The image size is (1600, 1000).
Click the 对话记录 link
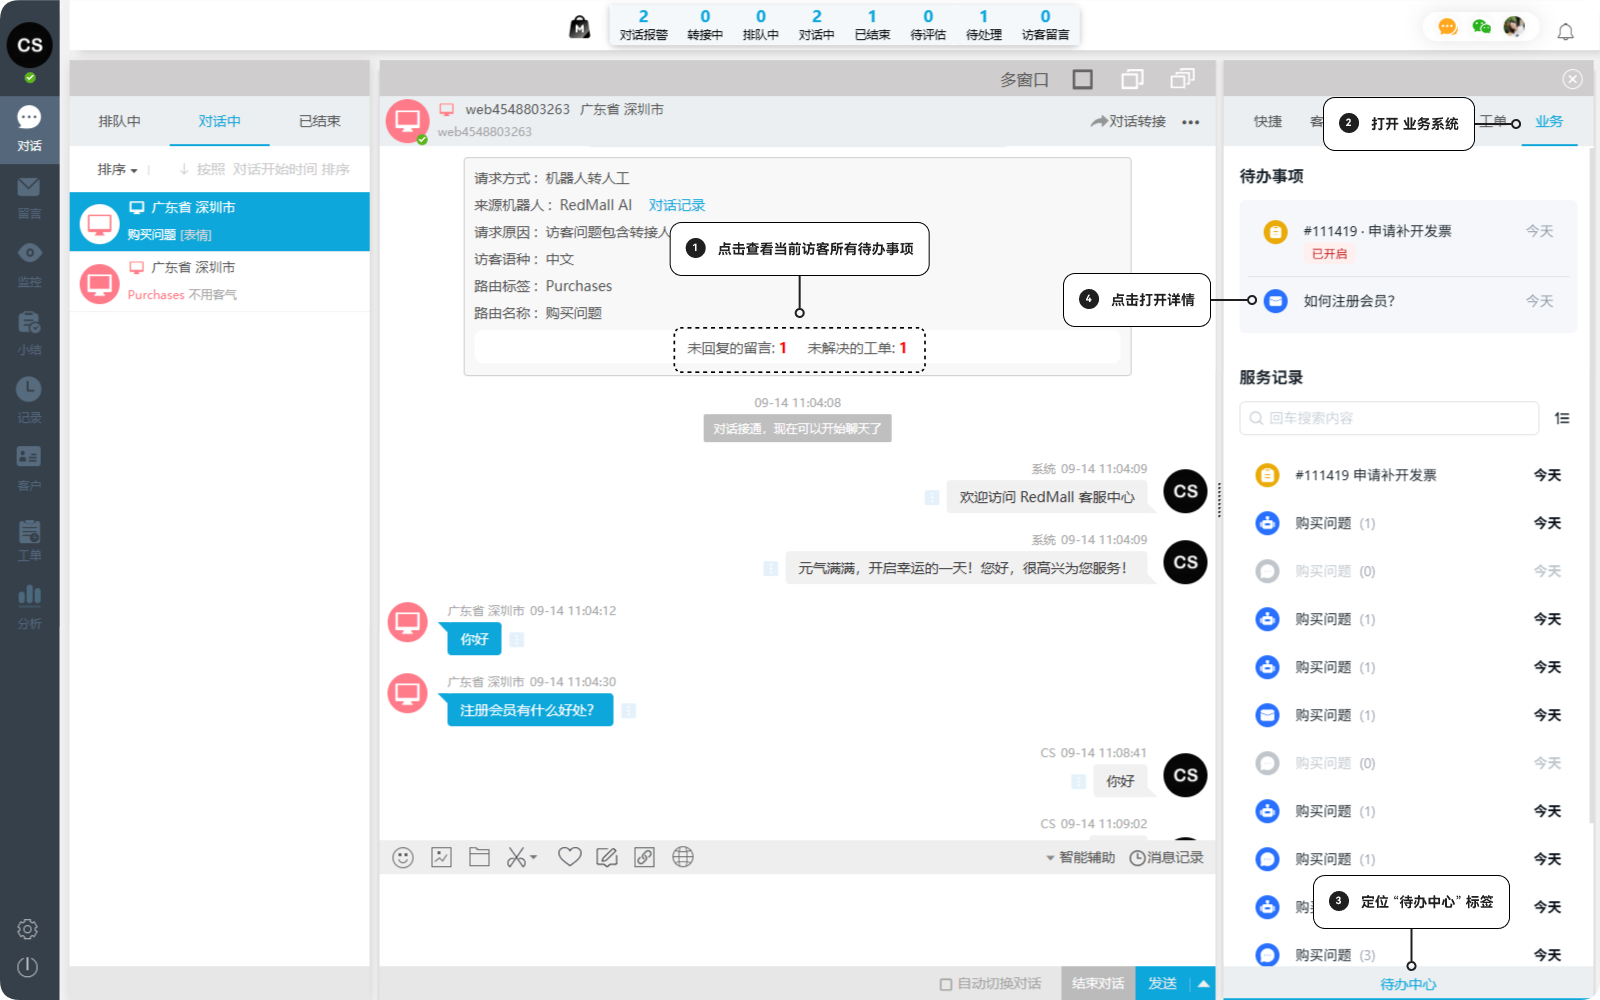[x=677, y=205]
